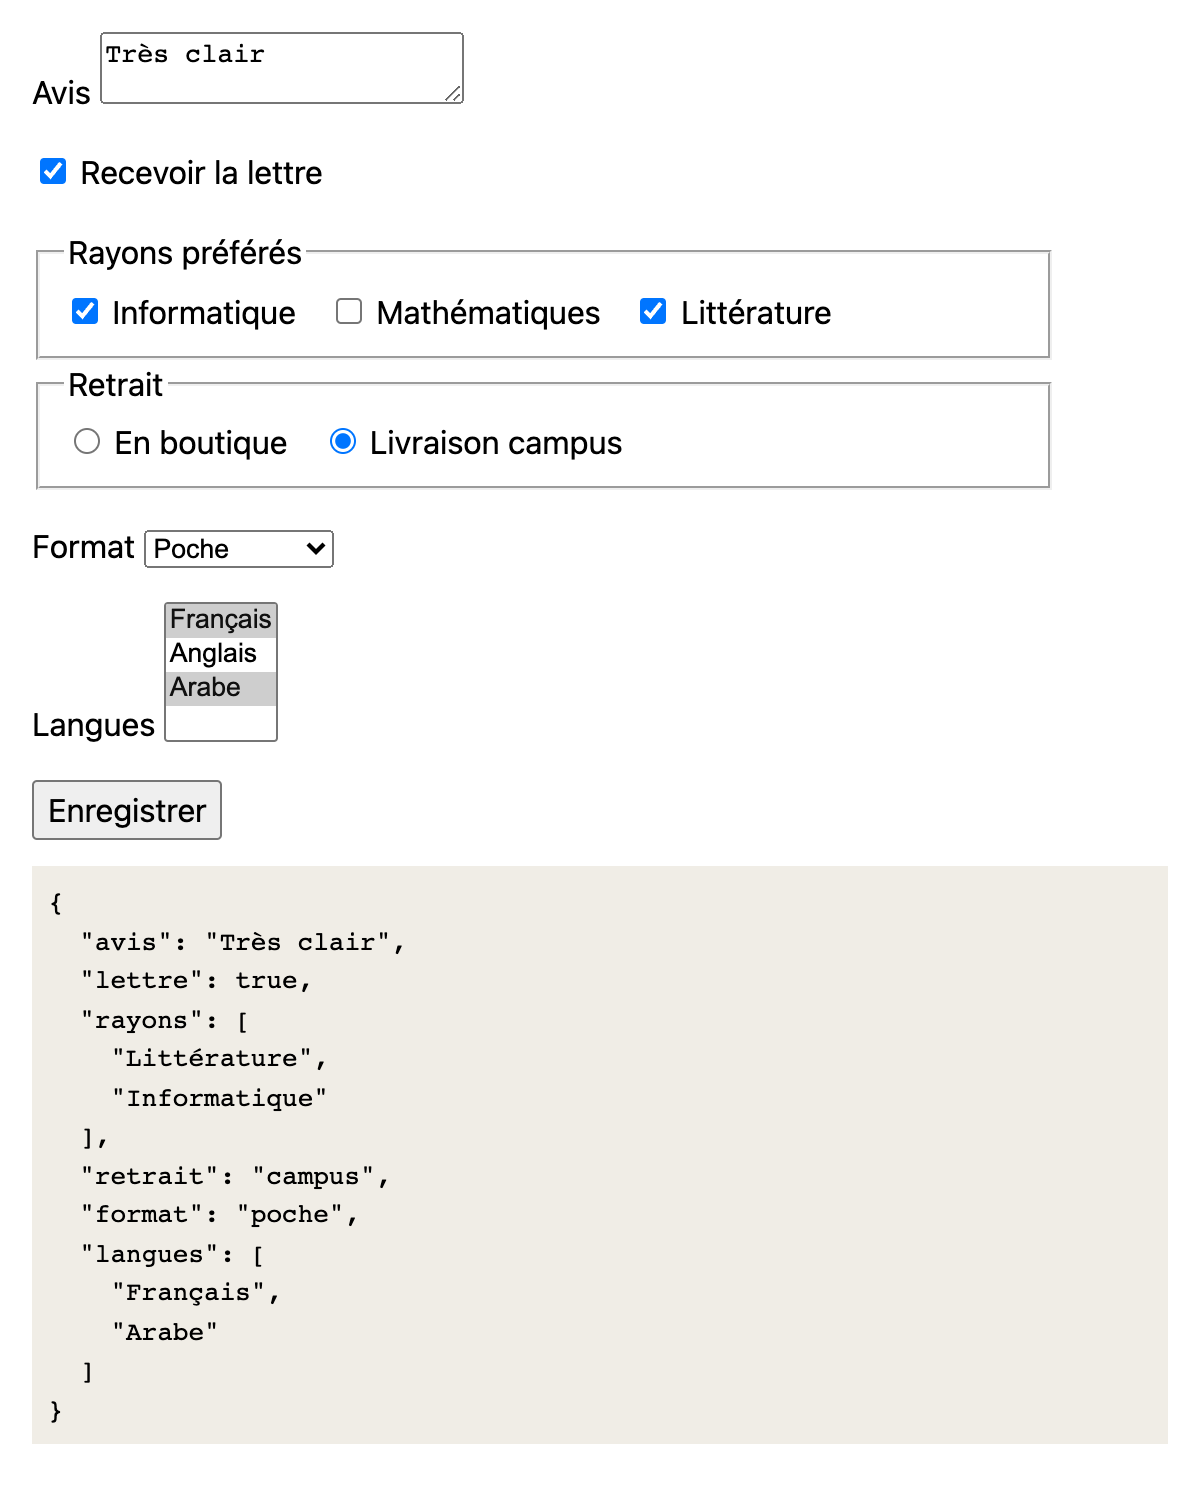Click the Format dropdown chevron arrow
1200x1486 pixels.
point(316,549)
